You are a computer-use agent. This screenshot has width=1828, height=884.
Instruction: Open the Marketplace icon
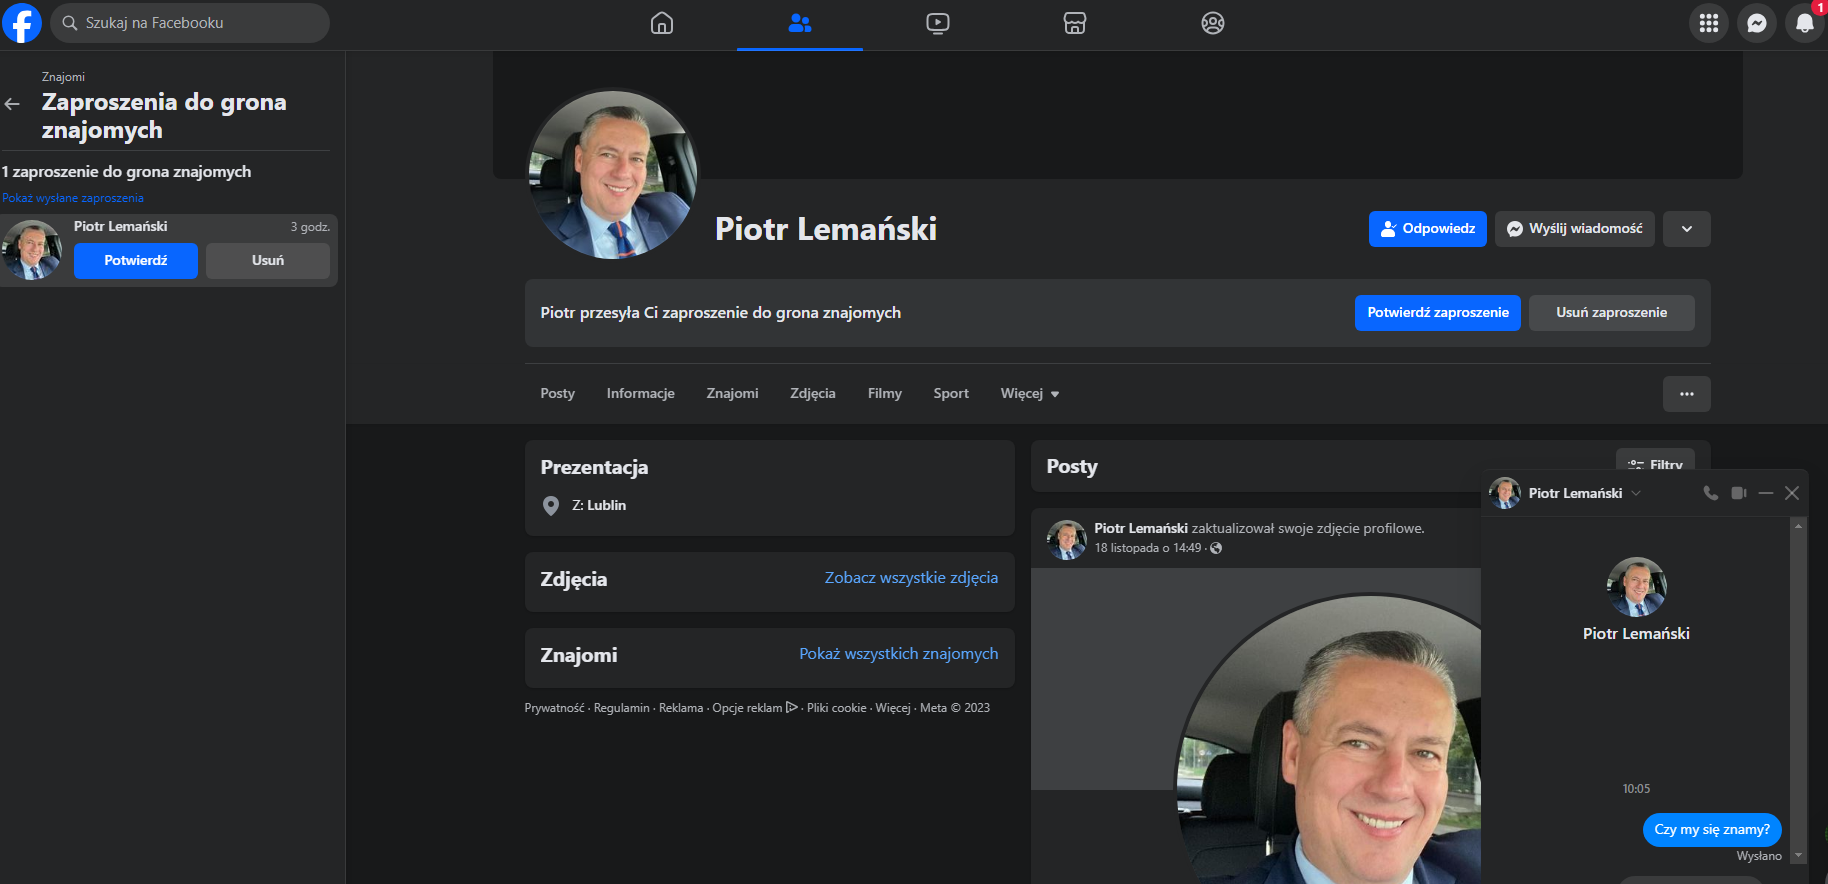tap(1075, 23)
